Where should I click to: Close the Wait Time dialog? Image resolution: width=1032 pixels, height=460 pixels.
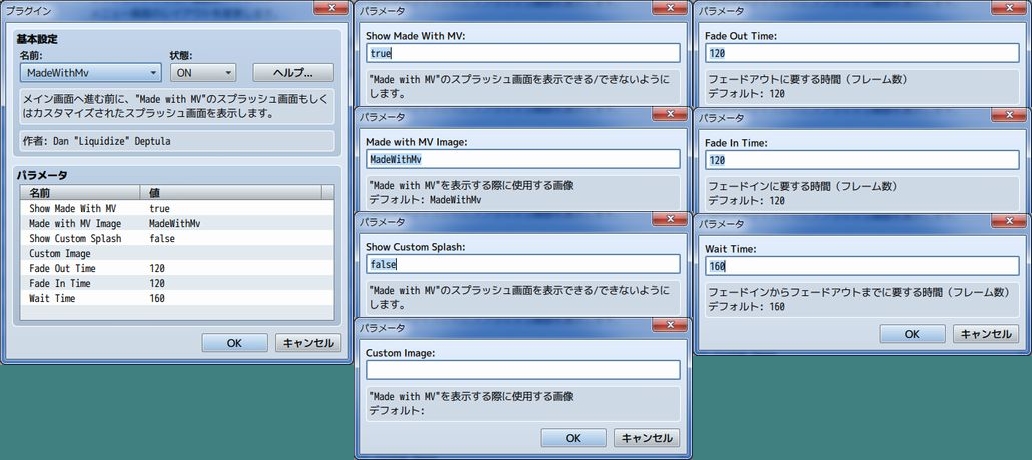1010,220
